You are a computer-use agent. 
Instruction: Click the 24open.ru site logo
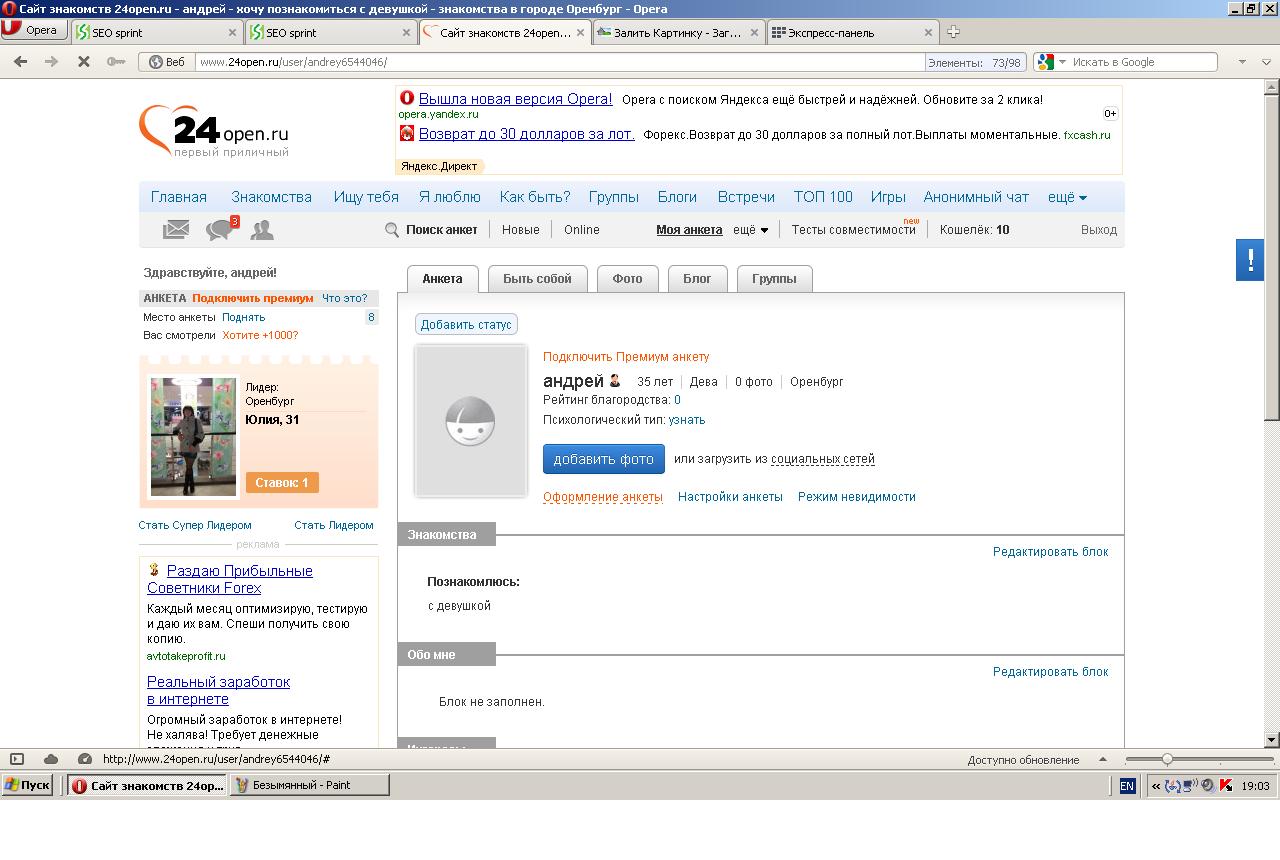214,131
